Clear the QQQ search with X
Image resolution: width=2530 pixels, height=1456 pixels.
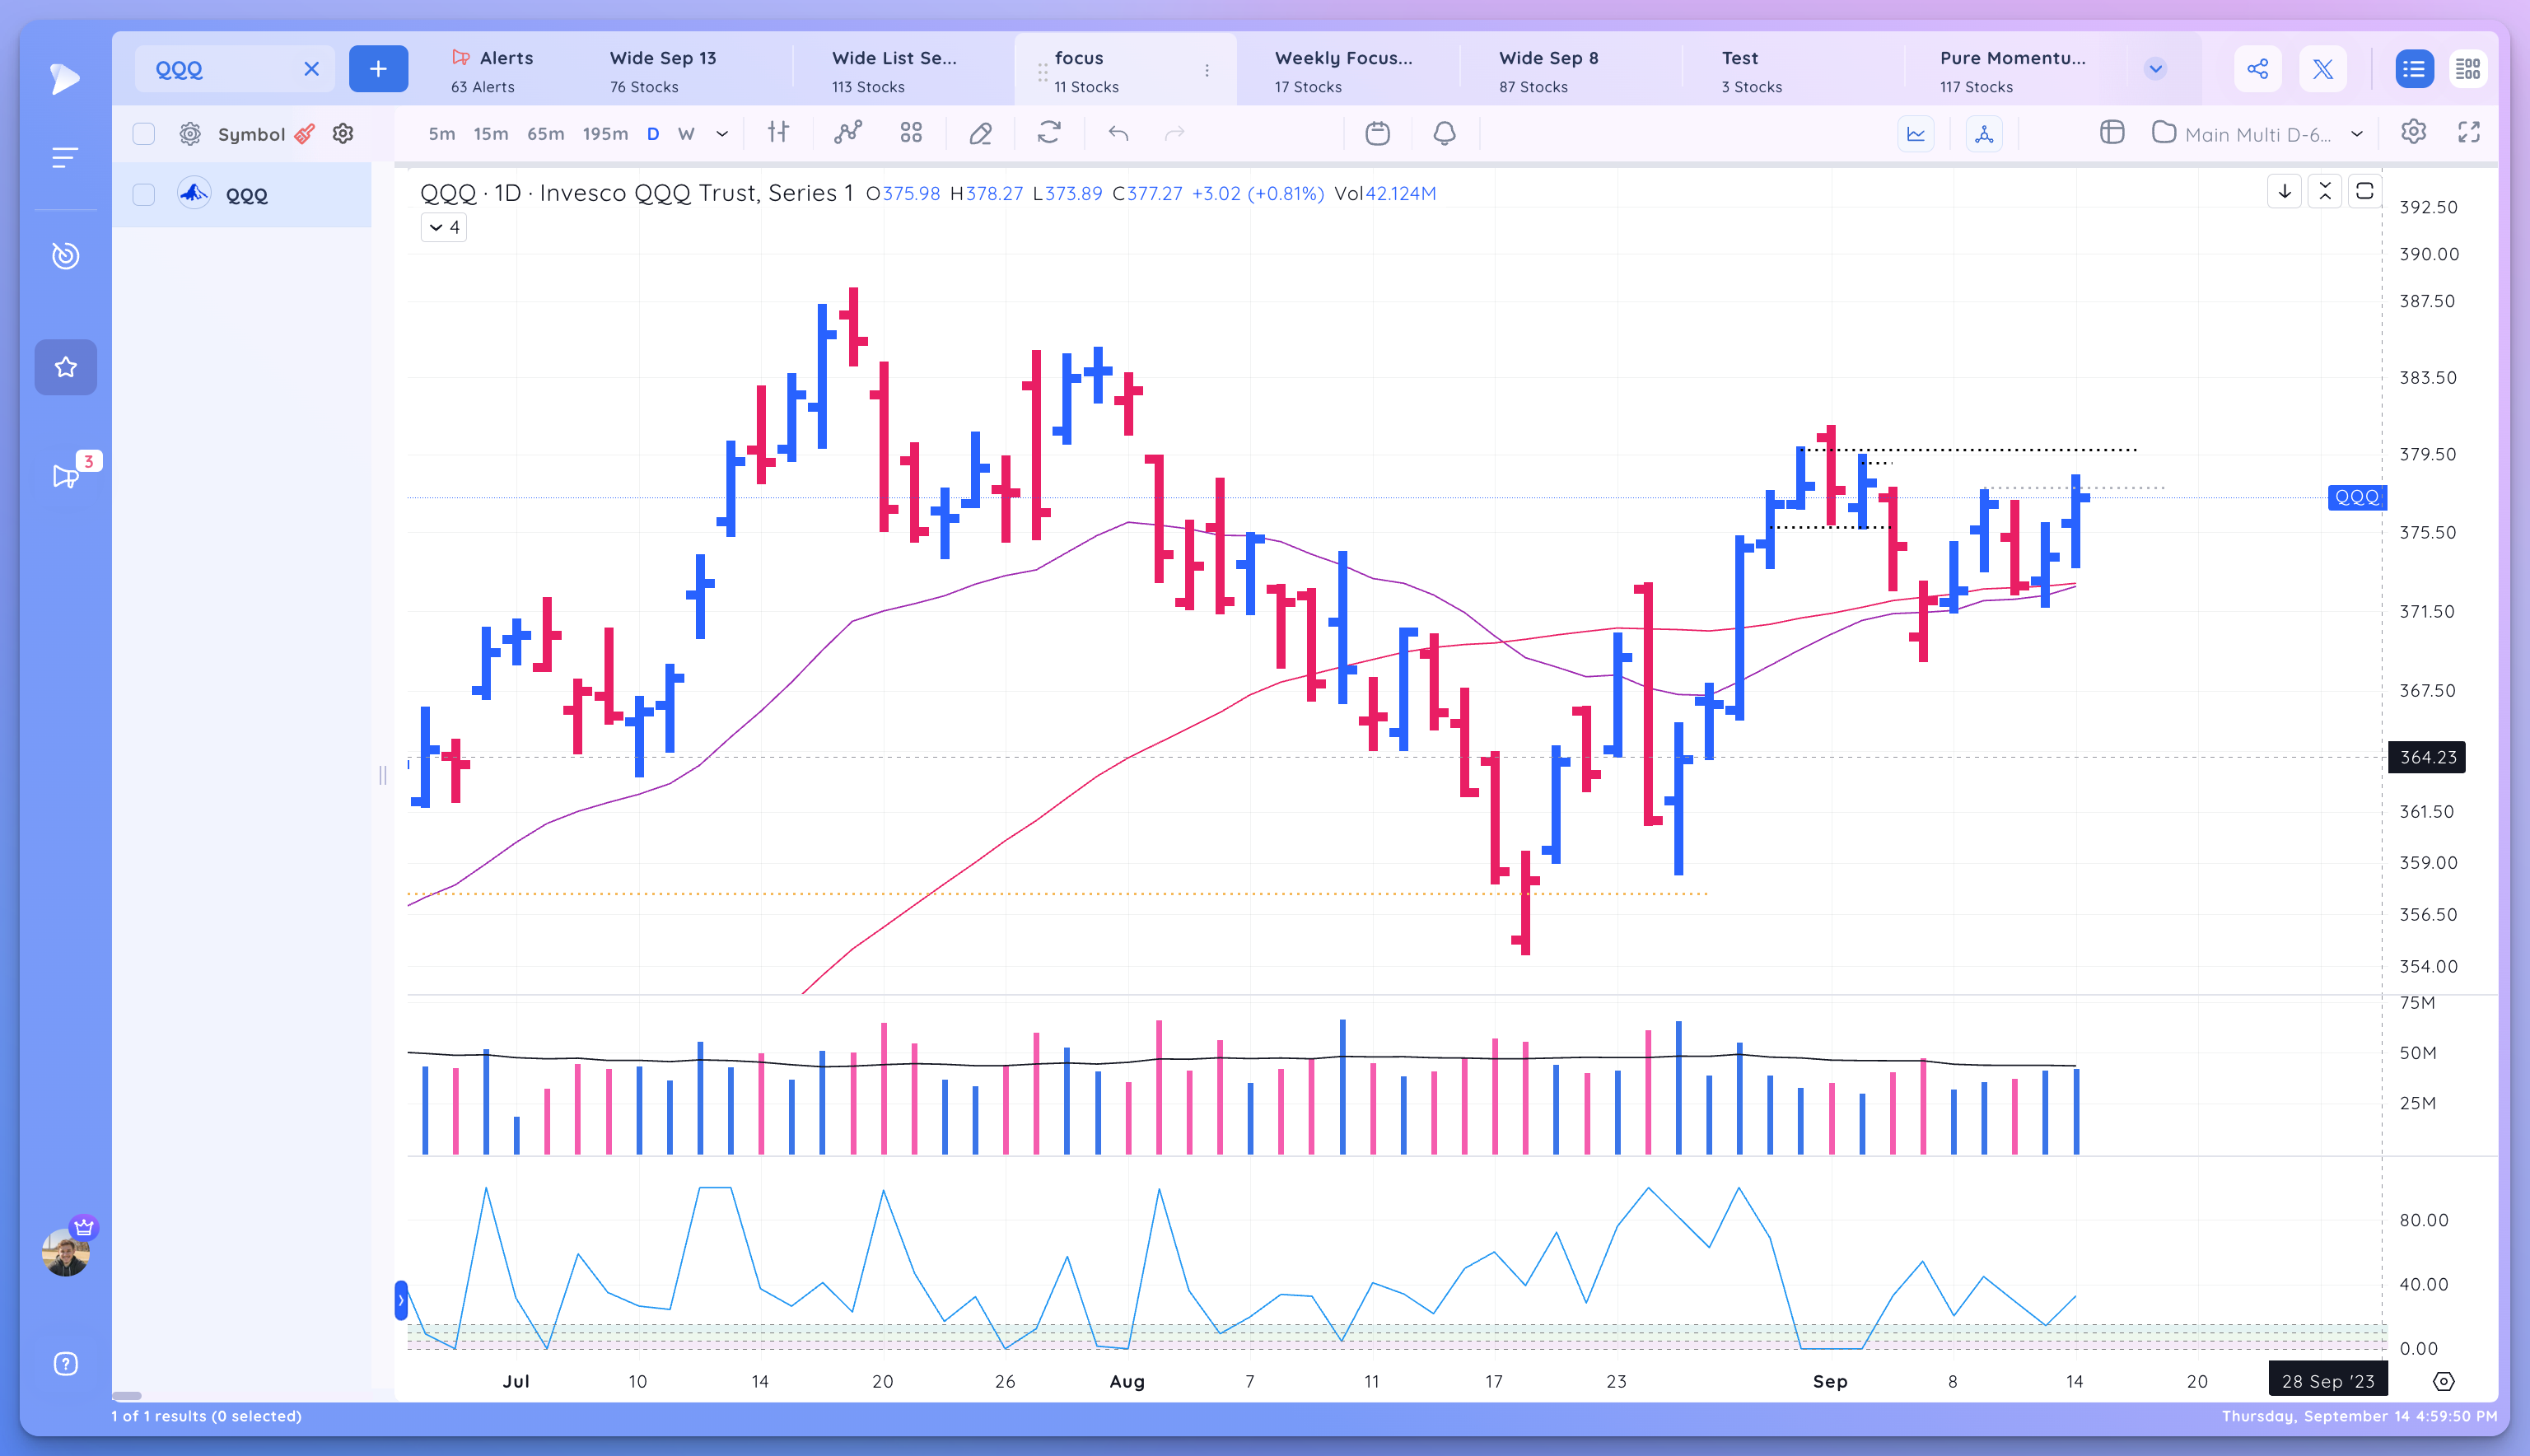[311, 69]
